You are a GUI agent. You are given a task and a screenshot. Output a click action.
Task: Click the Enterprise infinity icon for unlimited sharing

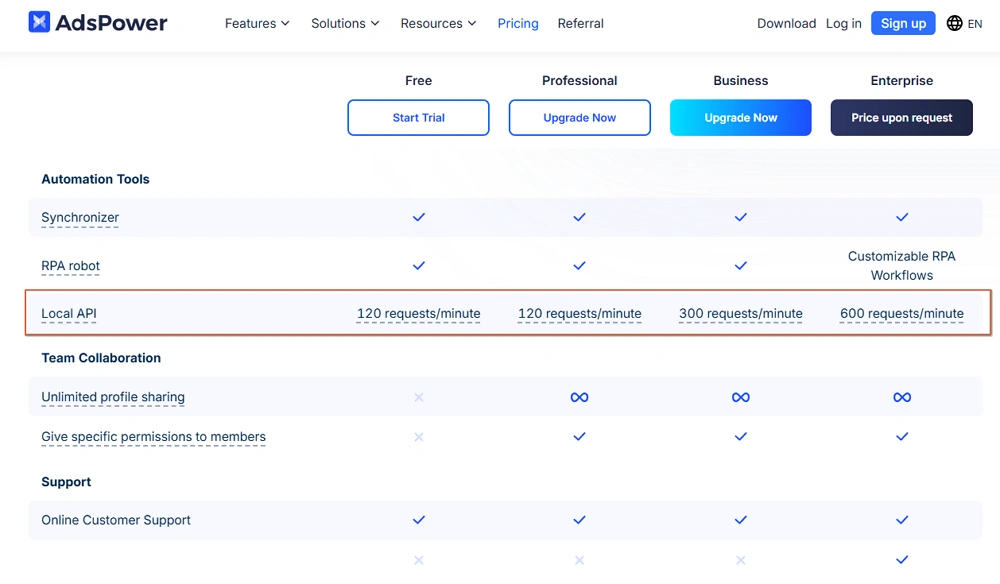tap(902, 397)
